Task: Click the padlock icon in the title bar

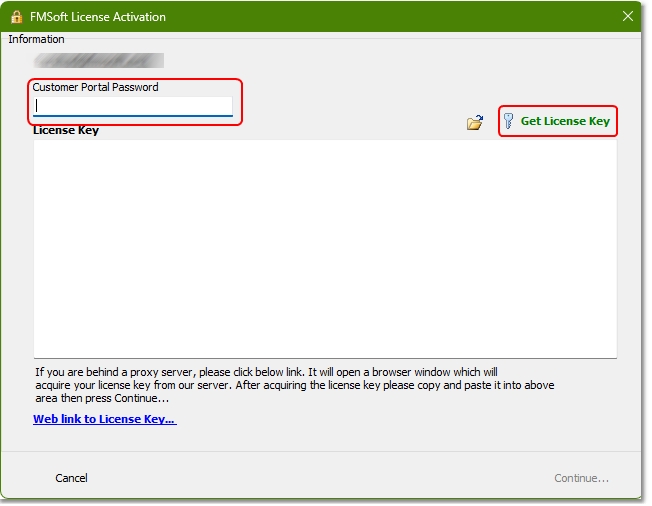Action: coord(16,17)
